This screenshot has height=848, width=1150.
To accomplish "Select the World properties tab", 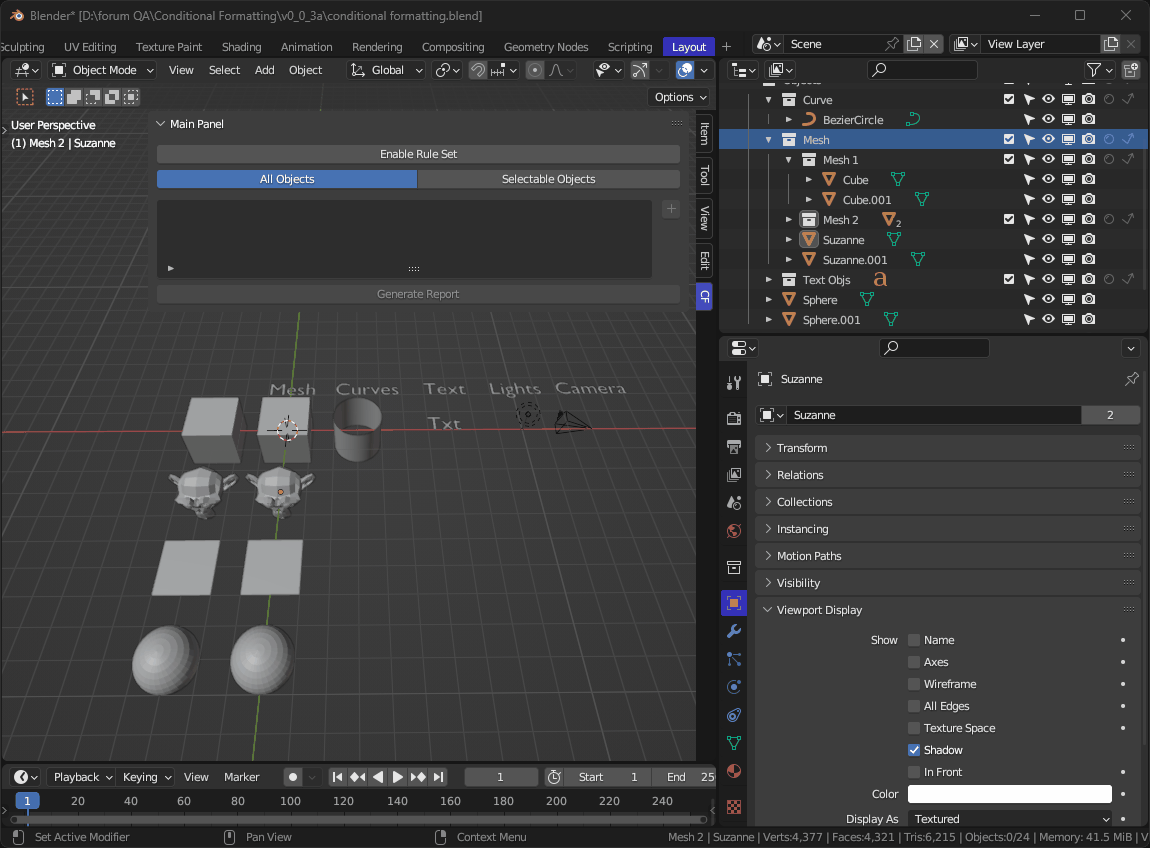I will tap(734, 529).
